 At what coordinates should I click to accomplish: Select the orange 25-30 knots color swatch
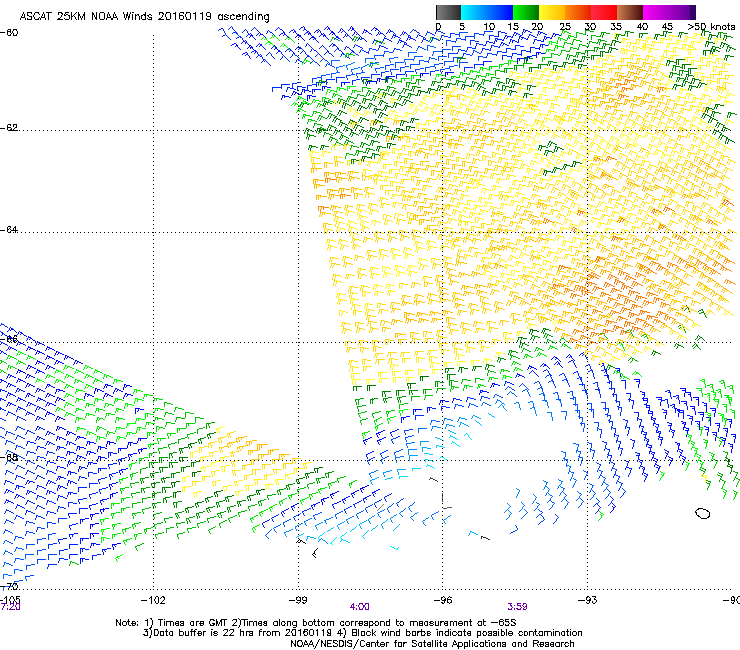tap(578, 12)
